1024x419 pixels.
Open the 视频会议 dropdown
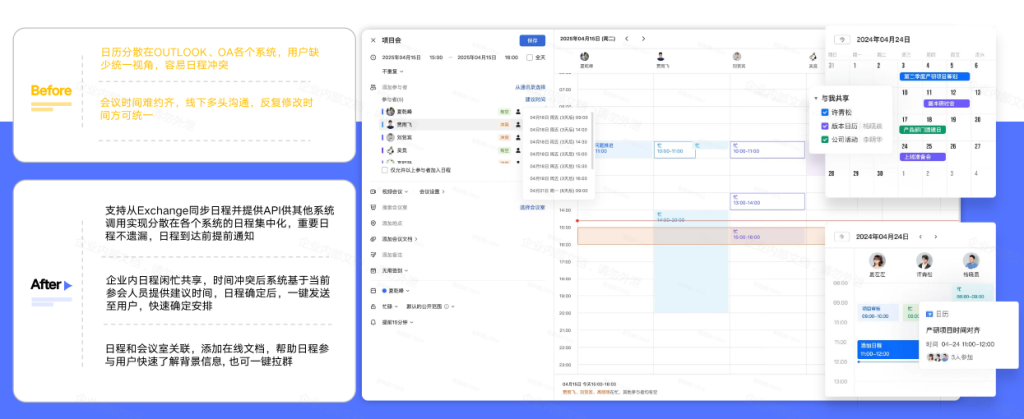(395, 192)
